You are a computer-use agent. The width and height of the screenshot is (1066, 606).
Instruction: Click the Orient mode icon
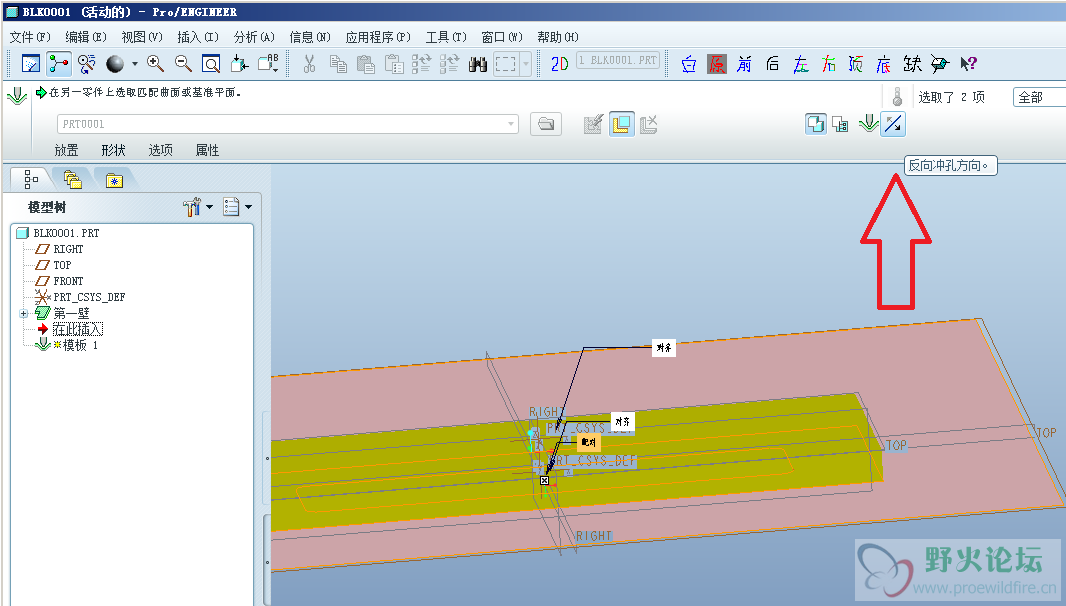(x=86, y=64)
